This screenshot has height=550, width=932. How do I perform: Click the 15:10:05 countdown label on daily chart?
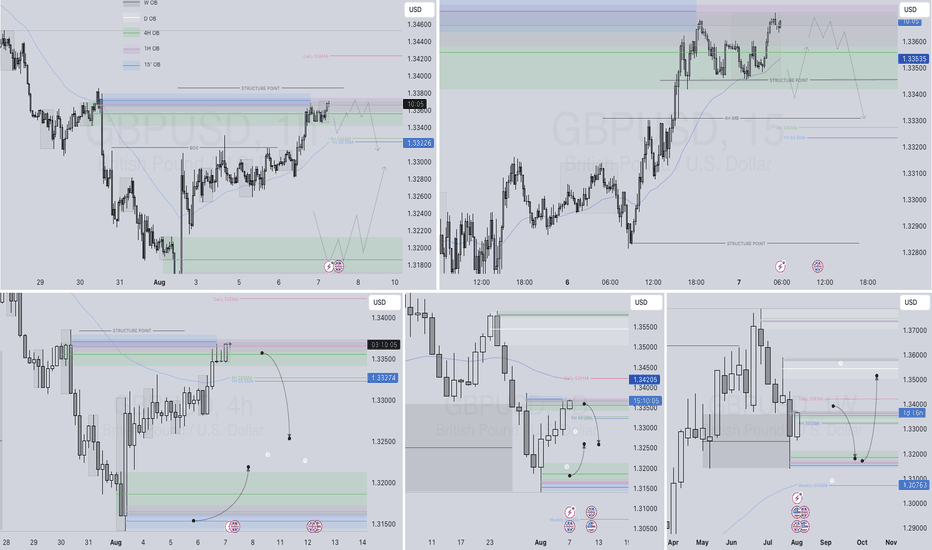[x=645, y=401]
